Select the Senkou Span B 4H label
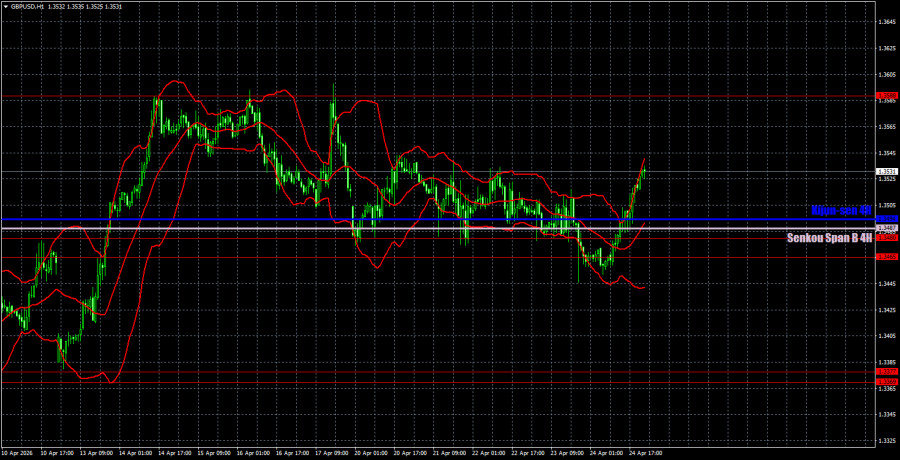The height and width of the screenshot is (460, 900). pyautogui.click(x=830, y=238)
